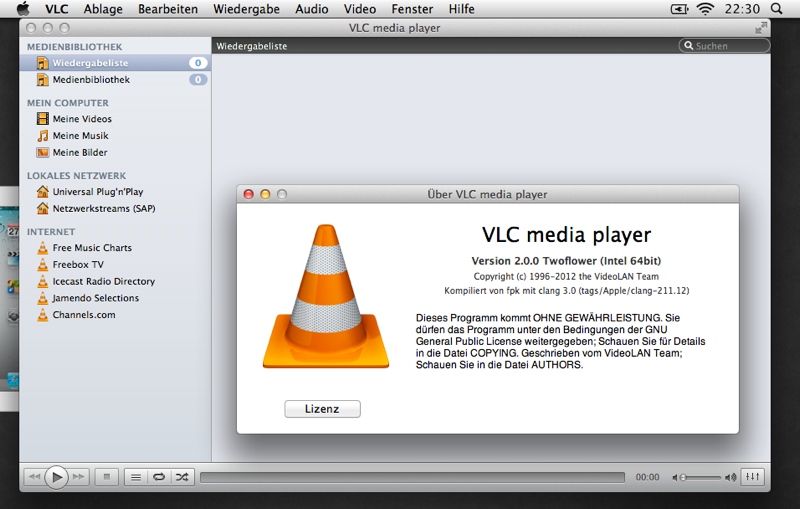Skip to next track button
The image size is (800, 509).
pos(79,477)
